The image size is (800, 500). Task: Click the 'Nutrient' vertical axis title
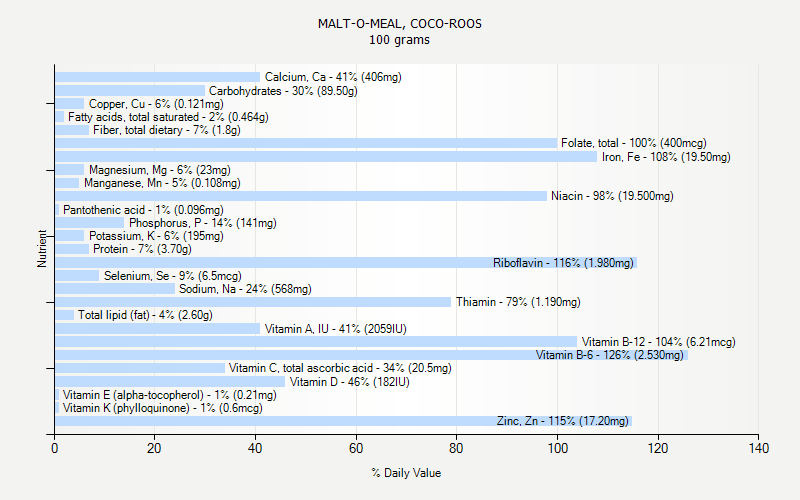click(x=42, y=248)
